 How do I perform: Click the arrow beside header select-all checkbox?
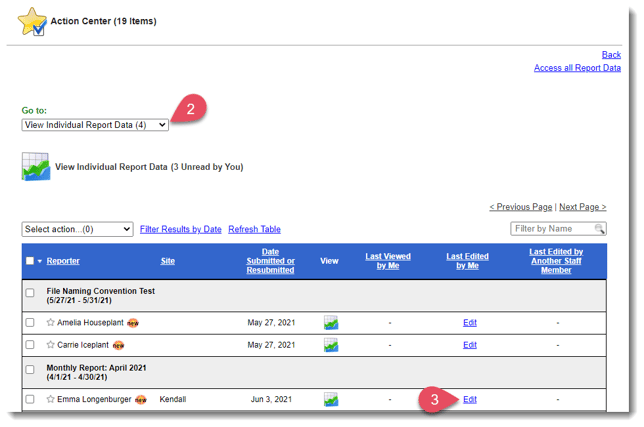(x=40, y=262)
